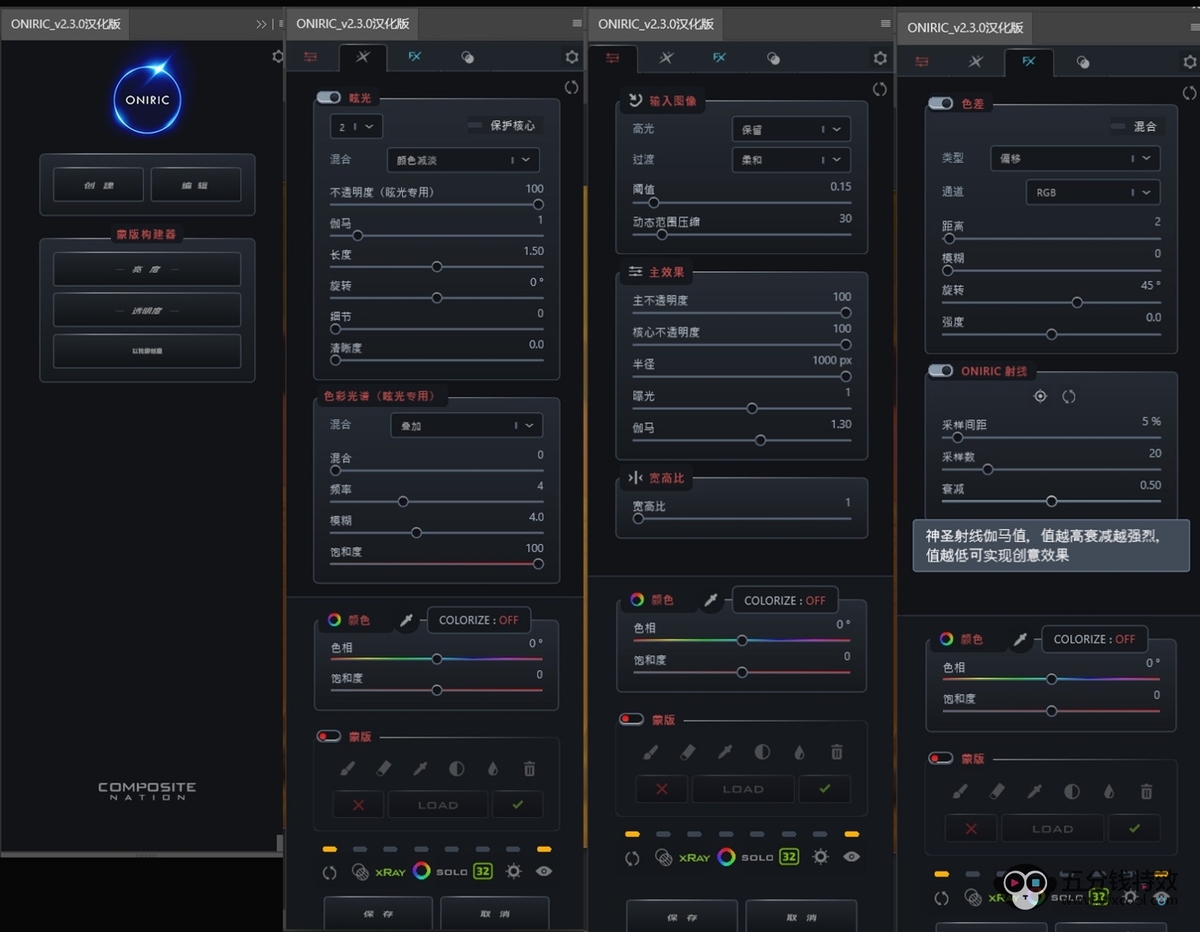Click the green check mask confirm in 色差 panel

point(1134,828)
